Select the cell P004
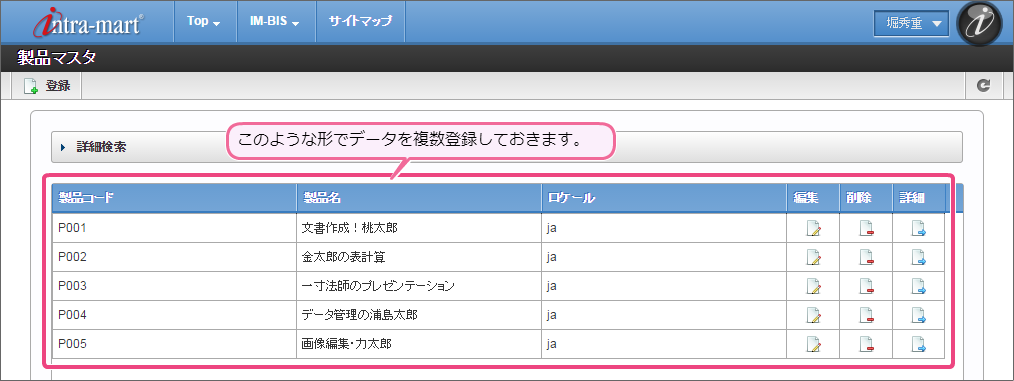 click(175, 315)
